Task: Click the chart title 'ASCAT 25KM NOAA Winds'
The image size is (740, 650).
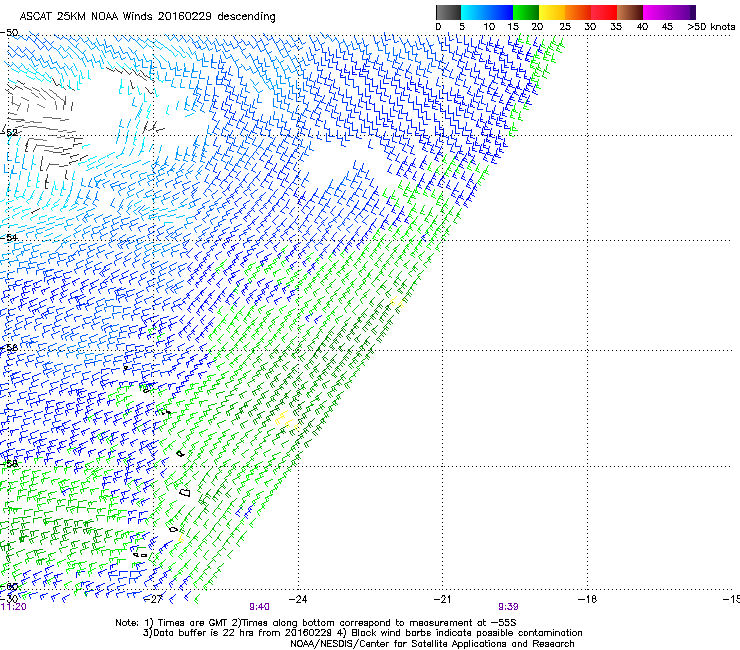Action: [87, 16]
